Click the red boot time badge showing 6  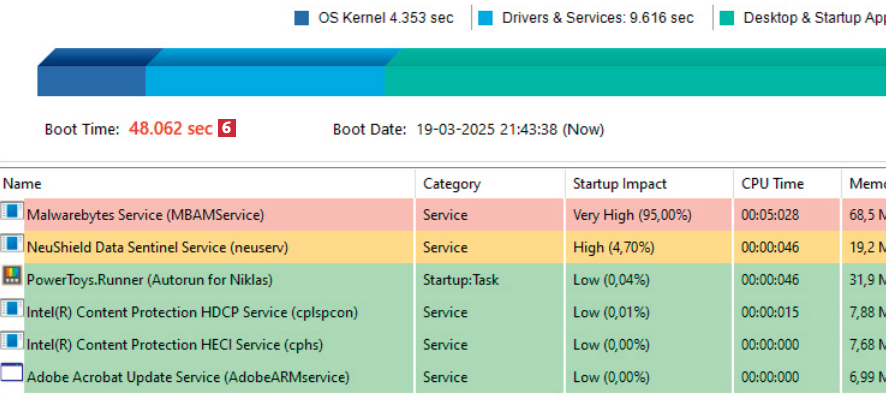coord(227,129)
